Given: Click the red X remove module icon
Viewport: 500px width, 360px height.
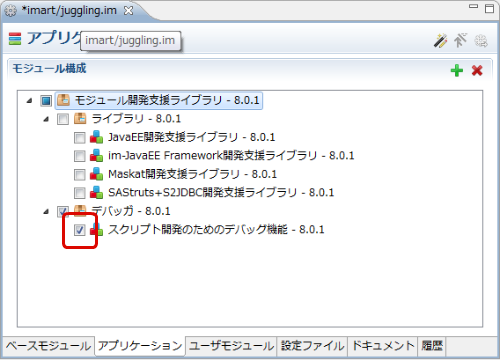Looking at the screenshot, I should coord(477,70).
